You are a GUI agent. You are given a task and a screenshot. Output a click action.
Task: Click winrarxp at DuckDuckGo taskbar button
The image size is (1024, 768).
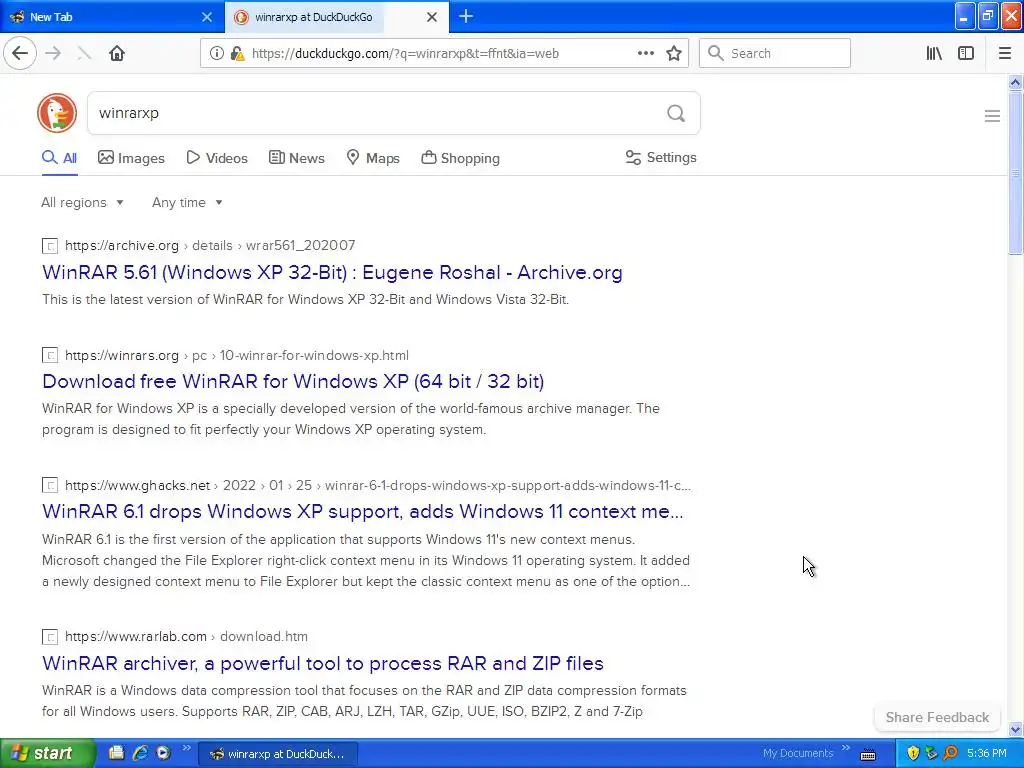278,754
